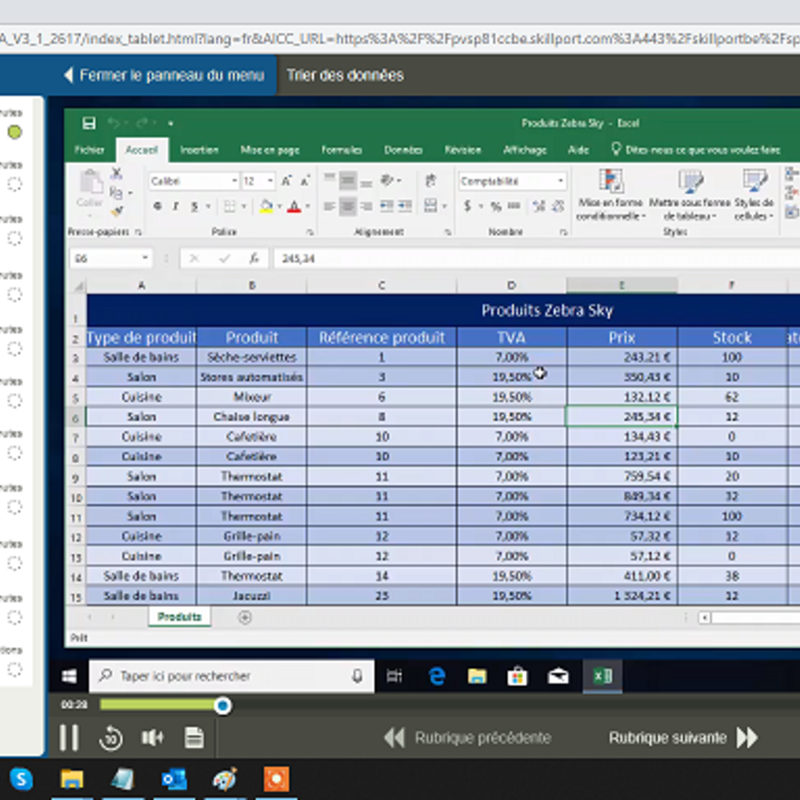Image resolution: width=800 pixels, height=800 pixels.
Task: Open the transcript document icon in player
Action: [x=194, y=738]
